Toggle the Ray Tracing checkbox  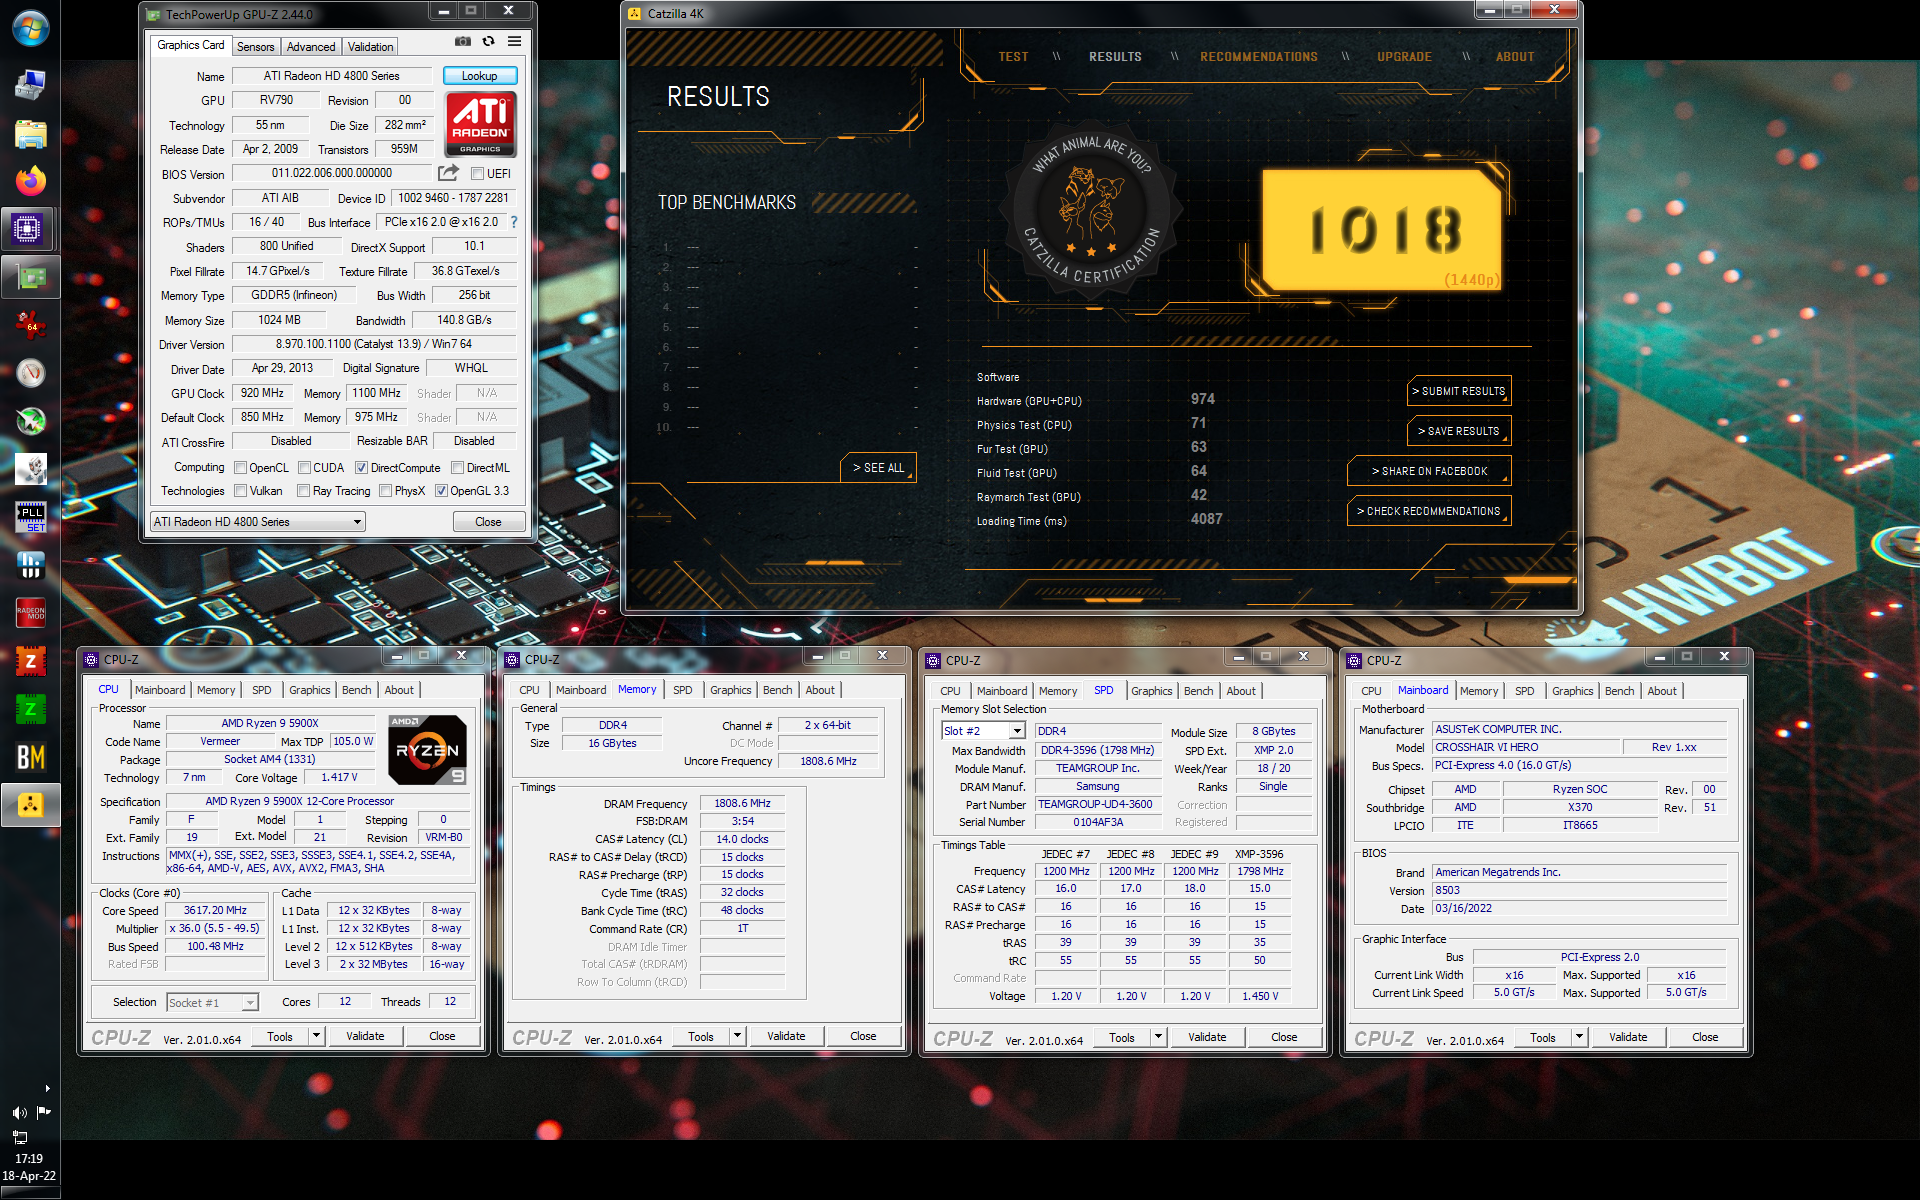point(304,491)
